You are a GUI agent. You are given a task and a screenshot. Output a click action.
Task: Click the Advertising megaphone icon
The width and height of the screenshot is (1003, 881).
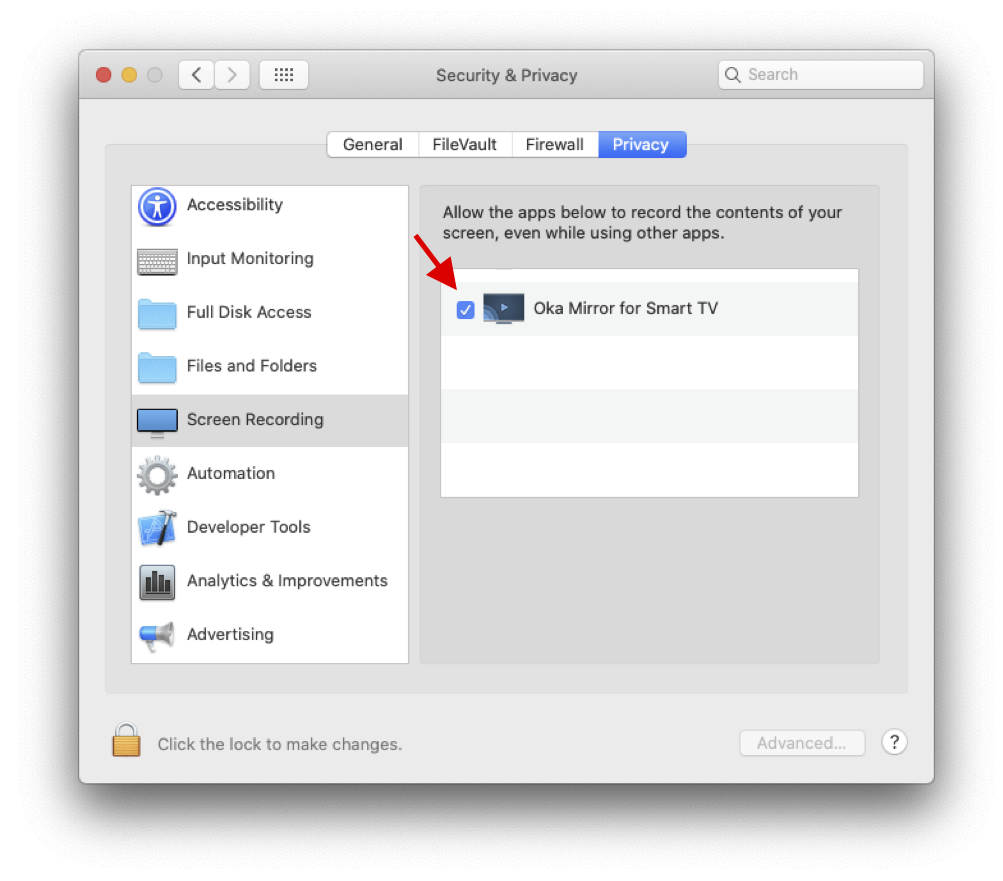click(x=157, y=636)
